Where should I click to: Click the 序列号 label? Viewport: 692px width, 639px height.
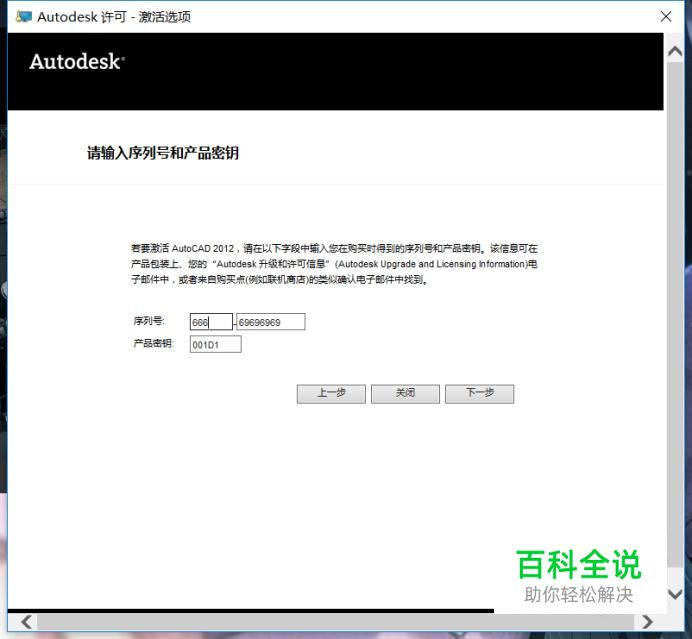pyautogui.click(x=149, y=321)
